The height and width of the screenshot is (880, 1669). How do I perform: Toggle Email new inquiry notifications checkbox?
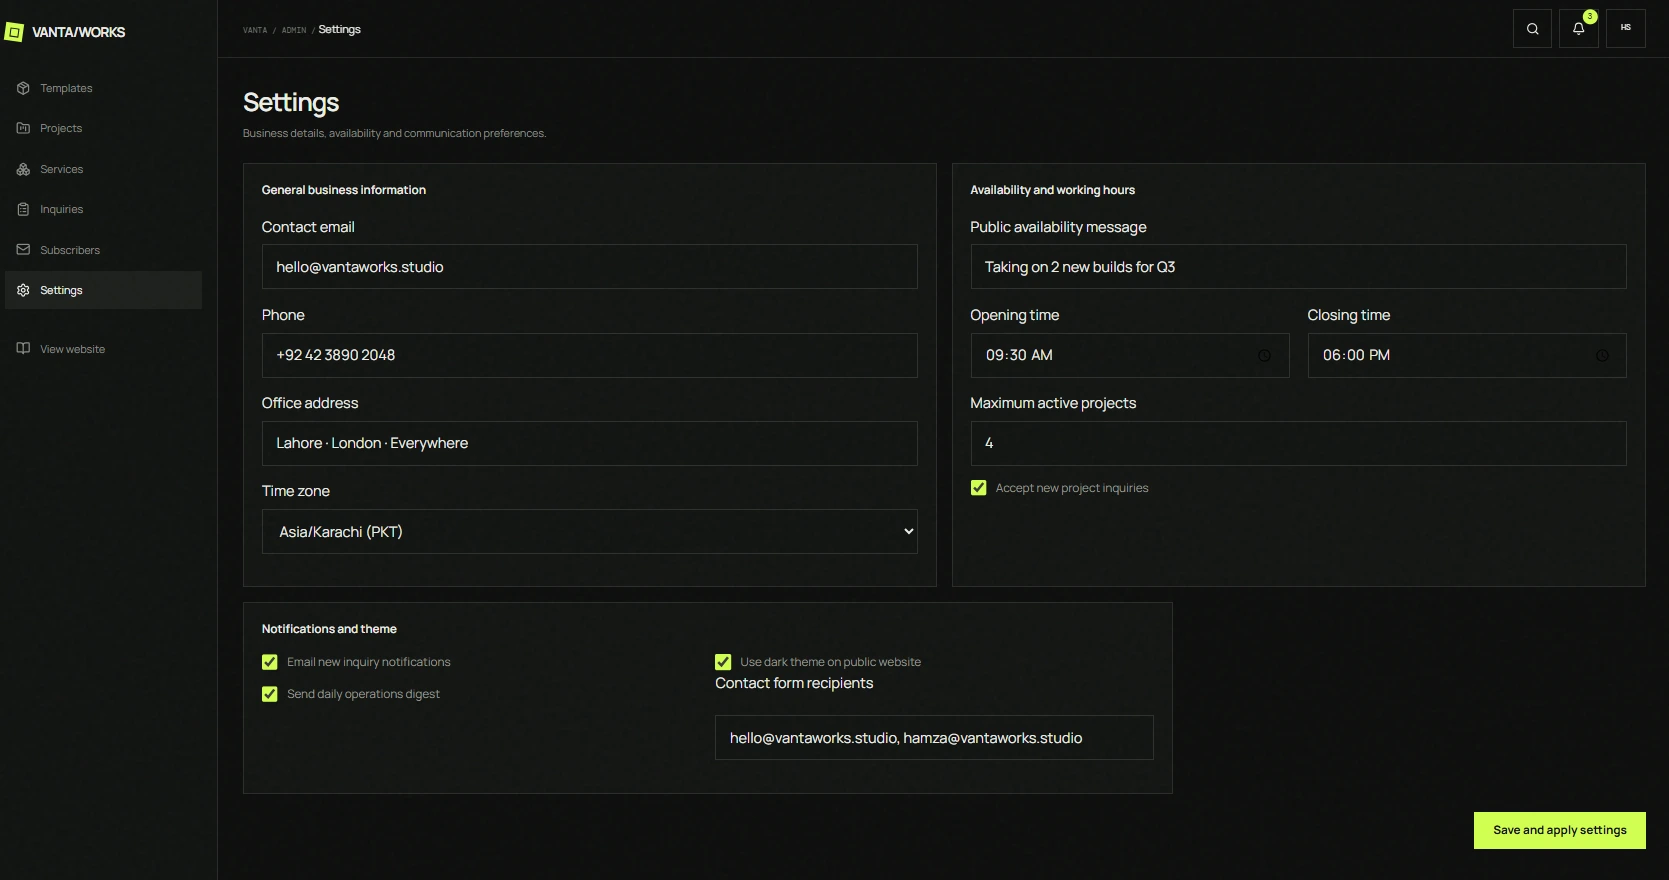(270, 662)
